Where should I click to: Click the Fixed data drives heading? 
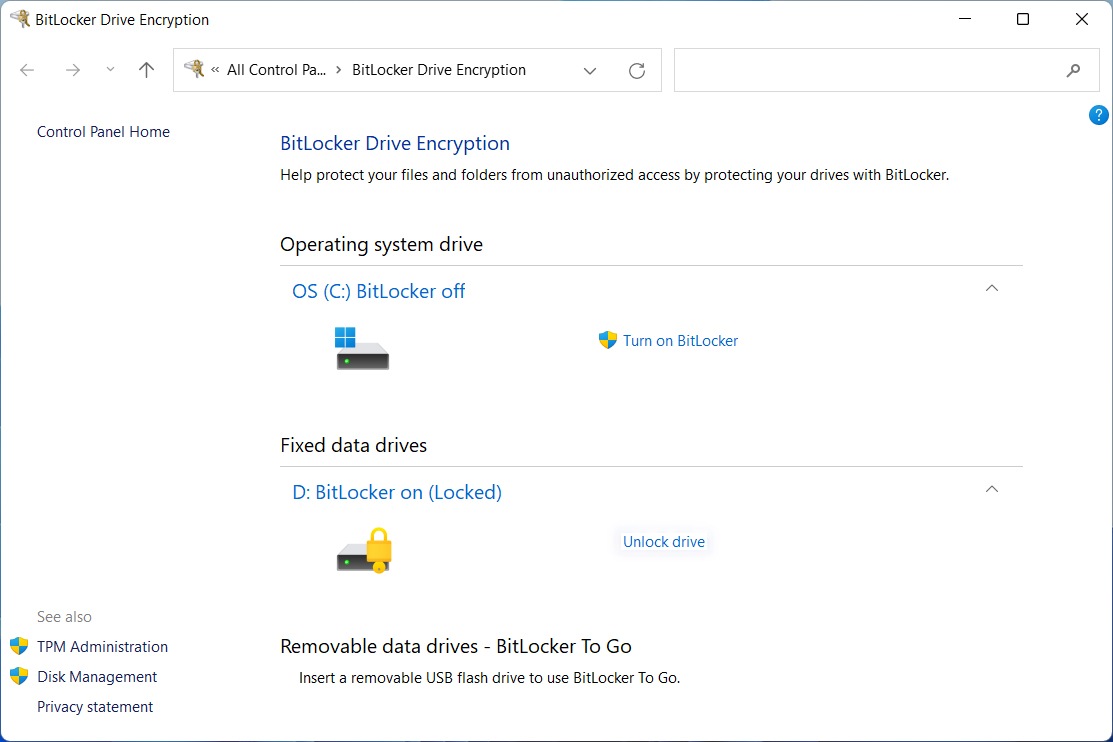pyautogui.click(x=353, y=445)
